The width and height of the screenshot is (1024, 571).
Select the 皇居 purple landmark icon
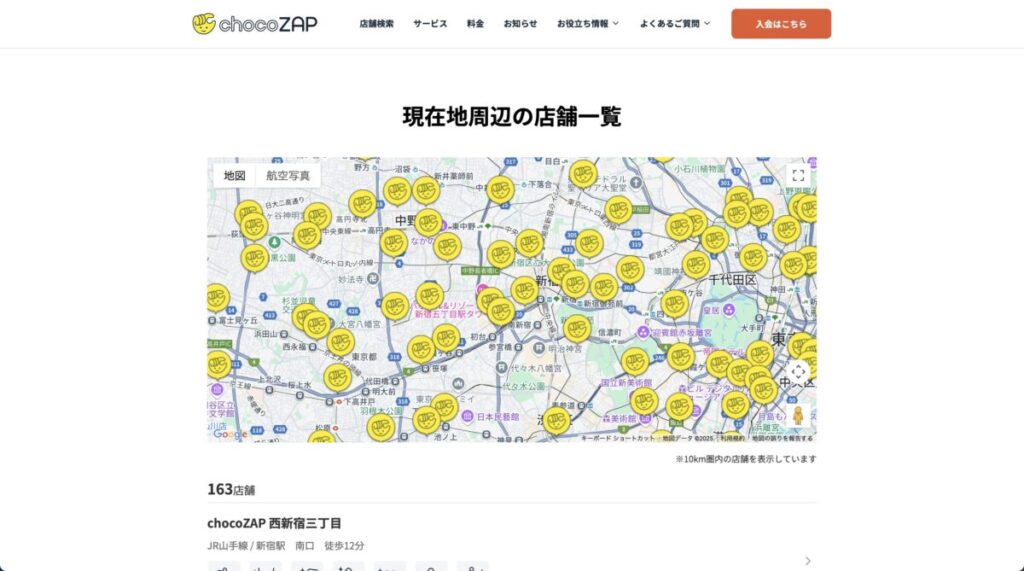pos(729,310)
